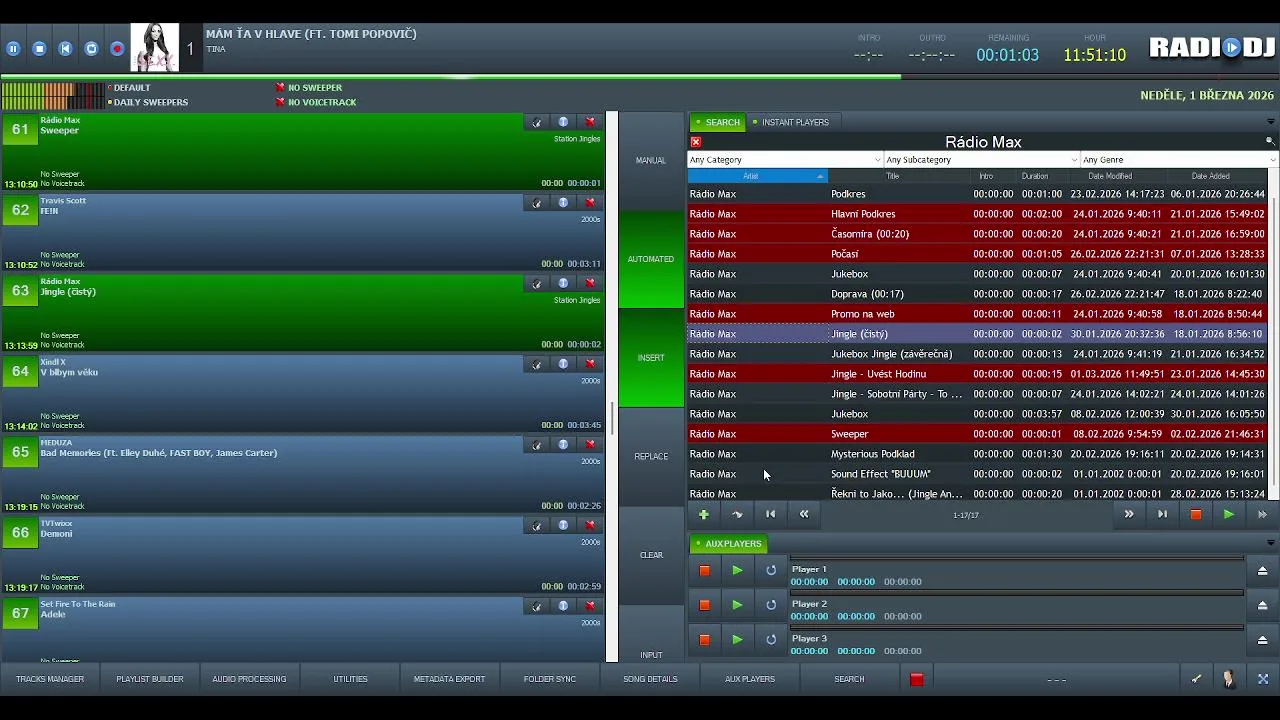
Task: Remove track 62 FEIN from playlist
Action: coord(590,202)
